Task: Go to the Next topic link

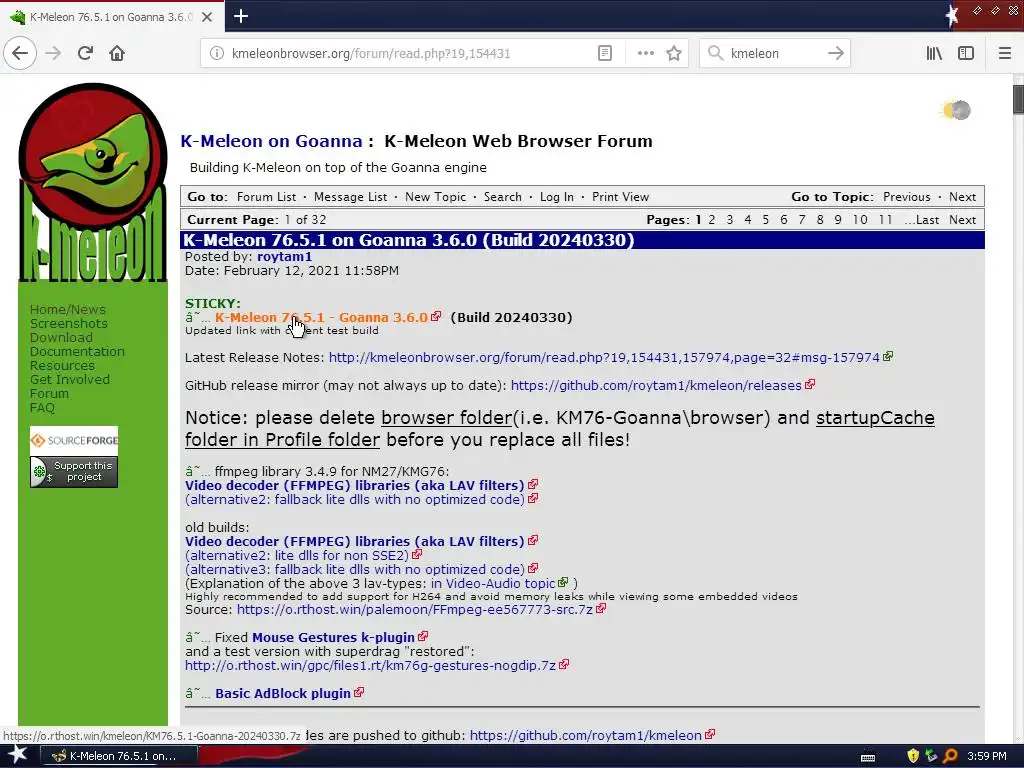Action: (962, 197)
